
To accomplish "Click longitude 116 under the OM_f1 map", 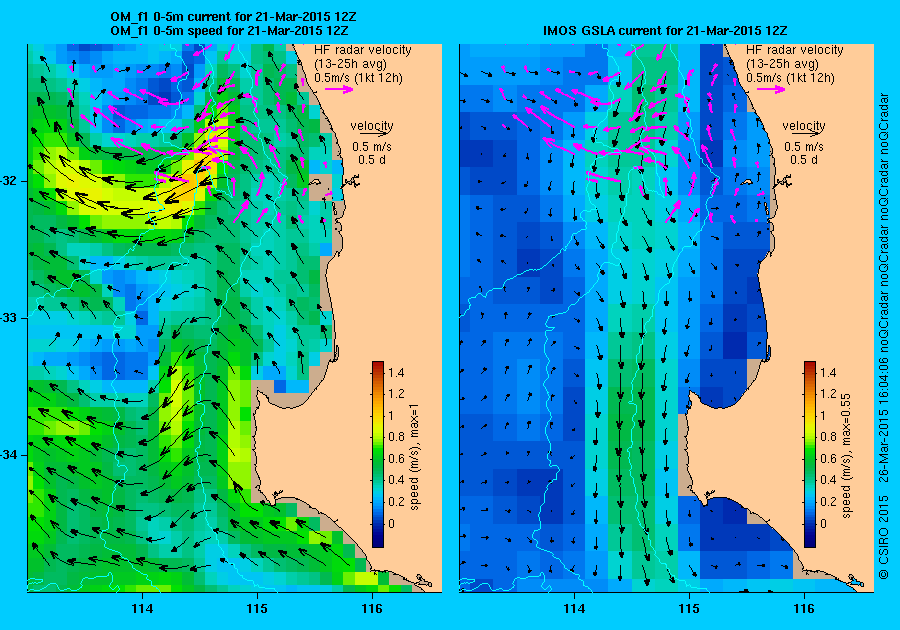I will (x=372, y=609).
